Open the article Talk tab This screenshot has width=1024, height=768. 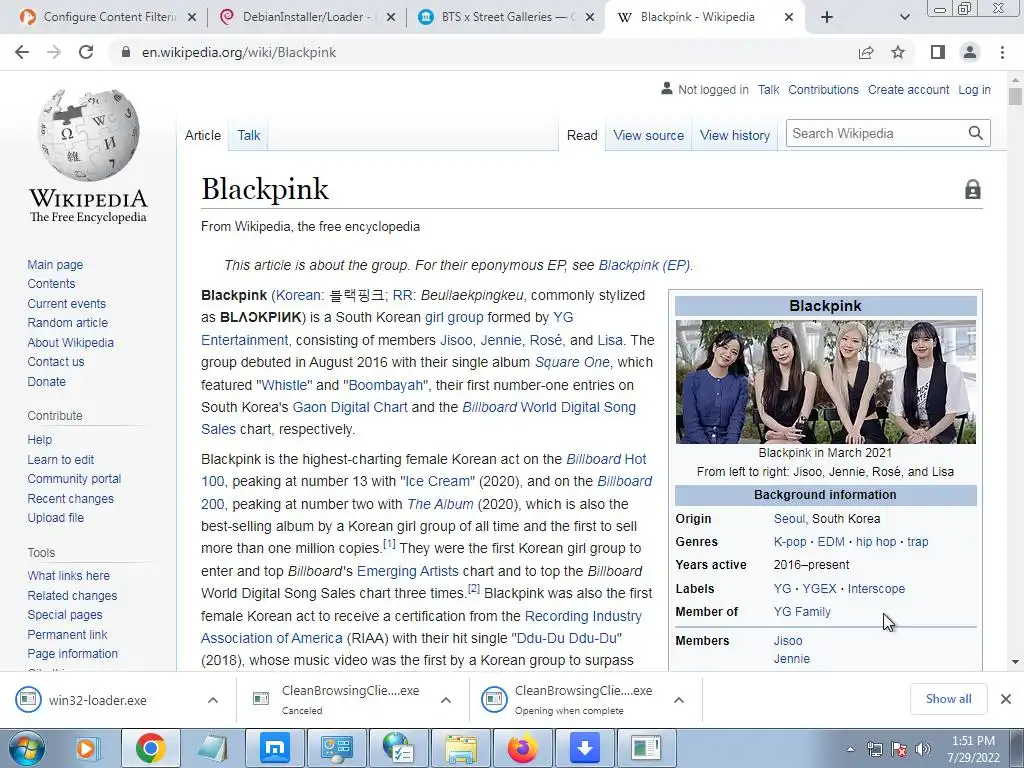coord(249,135)
